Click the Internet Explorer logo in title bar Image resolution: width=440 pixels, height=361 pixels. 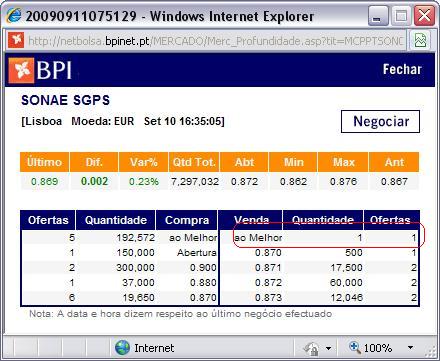[14, 16]
